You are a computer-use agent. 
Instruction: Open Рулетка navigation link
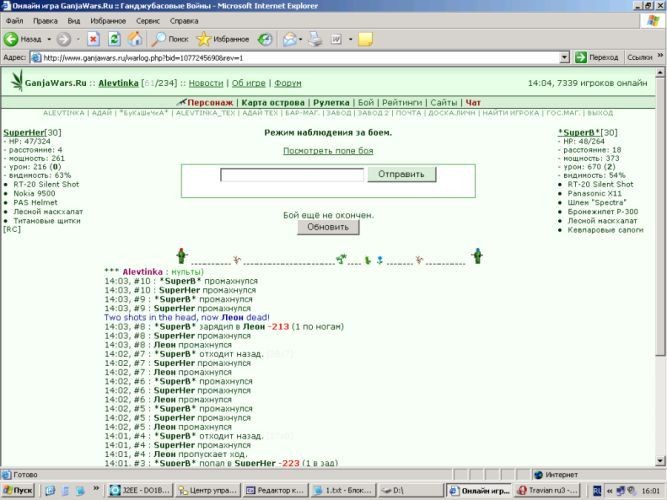[x=331, y=103]
